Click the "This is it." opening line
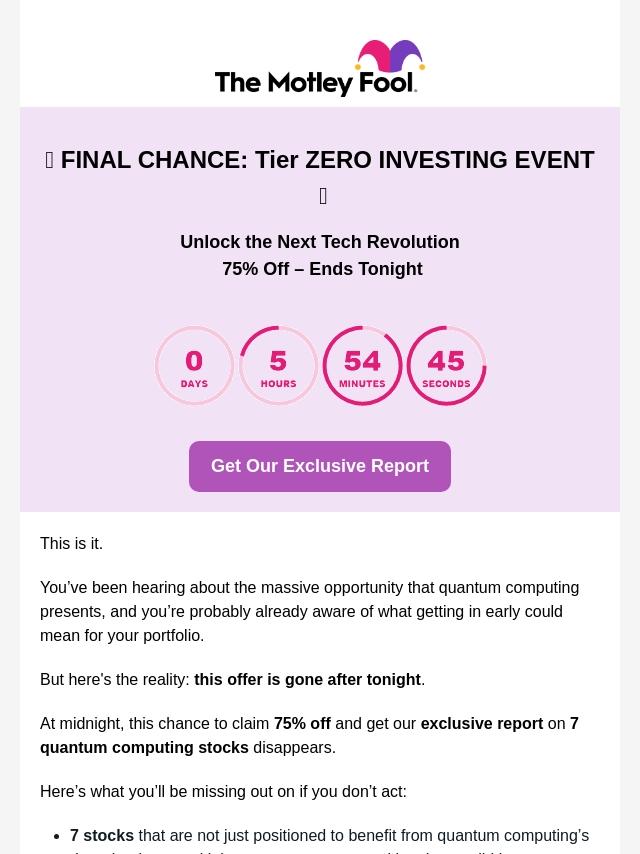Screen dimensions: 640x854 tap(71, 543)
